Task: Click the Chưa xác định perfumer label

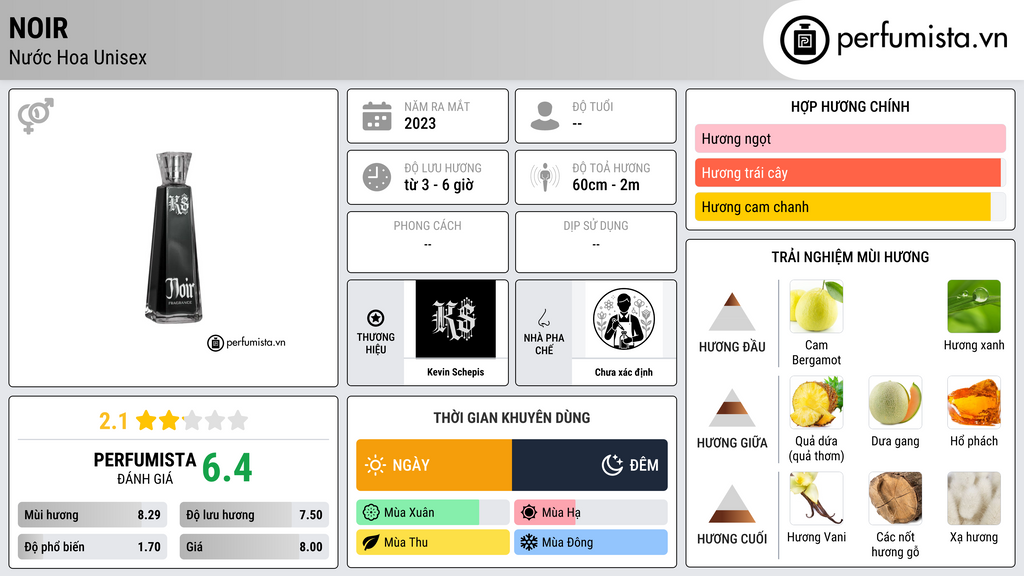Action: point(624,372)
